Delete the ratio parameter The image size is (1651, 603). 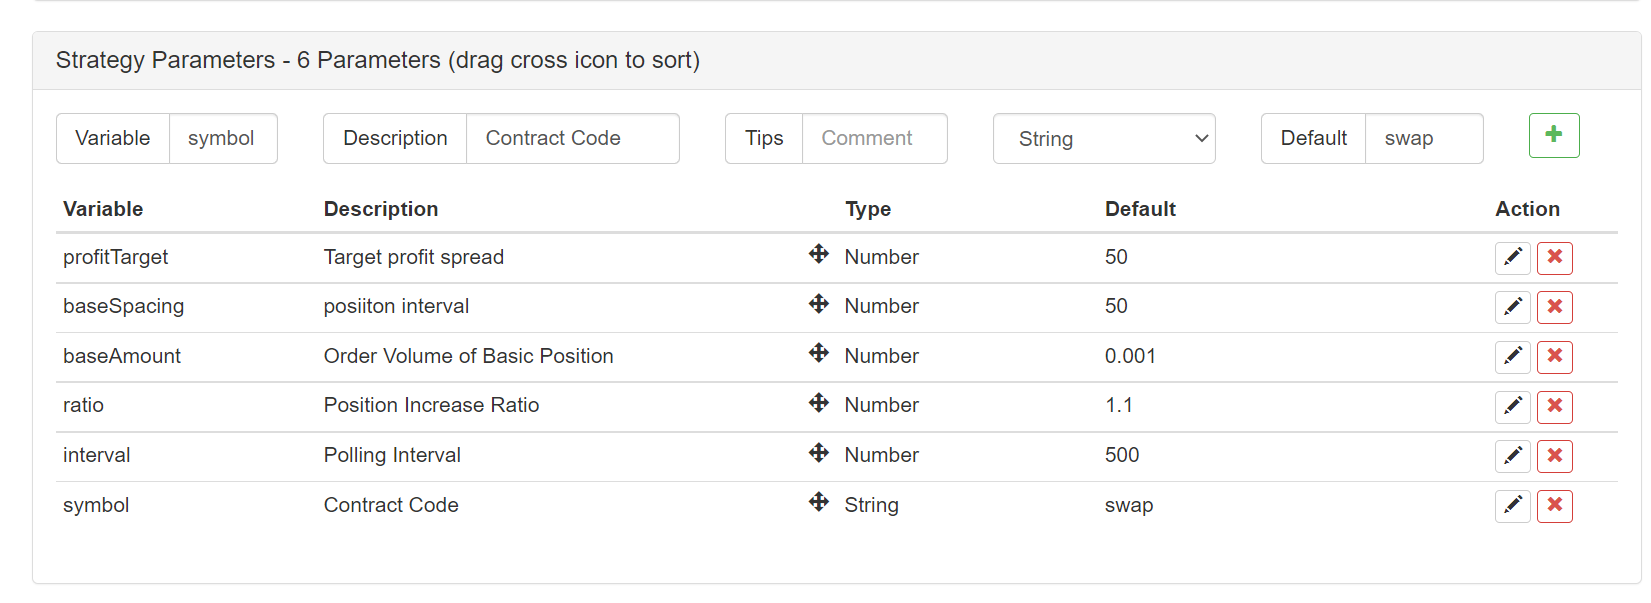point(1554,407)
